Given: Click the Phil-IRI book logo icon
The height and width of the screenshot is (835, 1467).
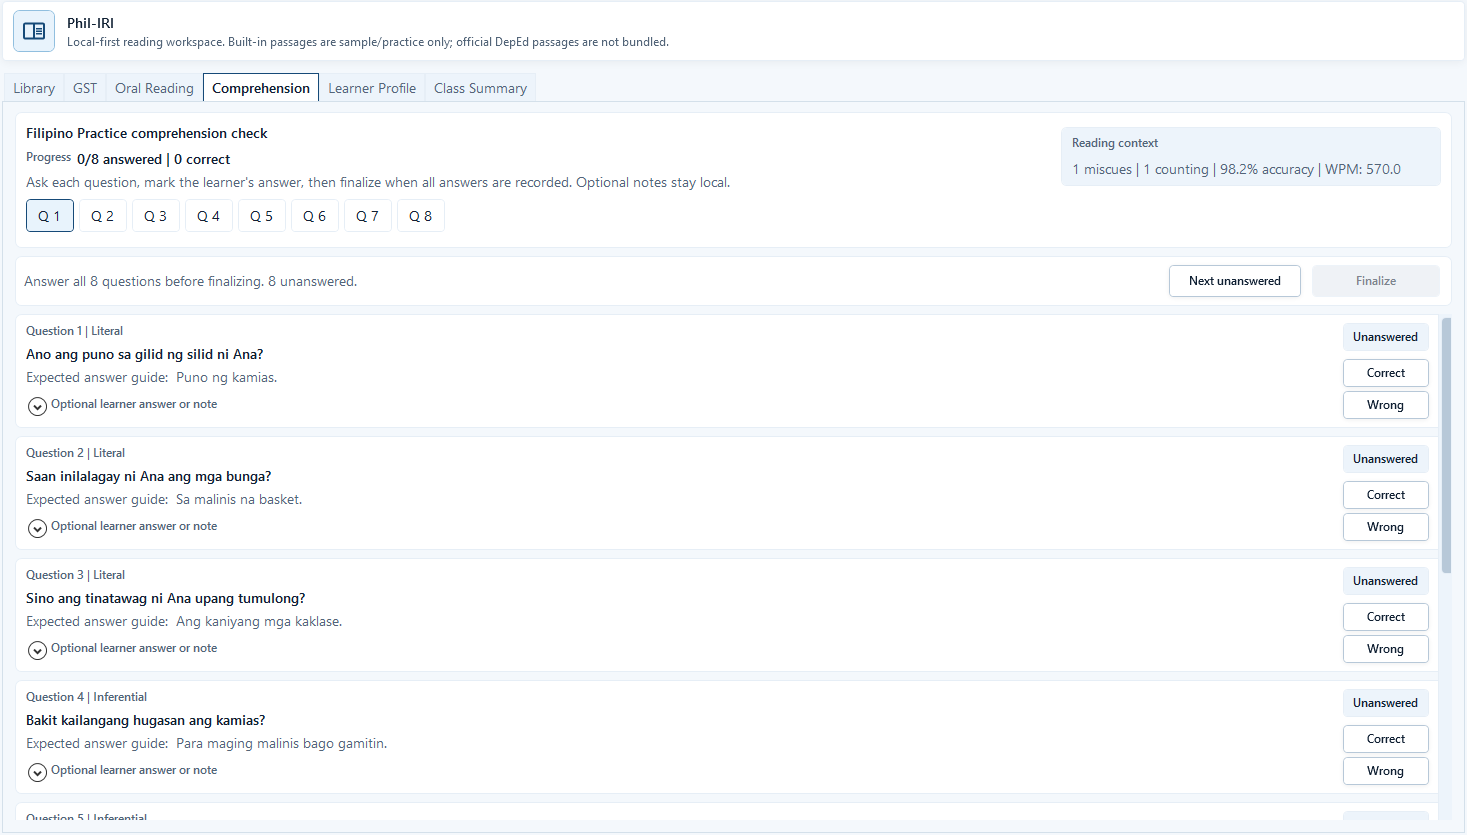Looking at the screenshot, I should [34, 31].
